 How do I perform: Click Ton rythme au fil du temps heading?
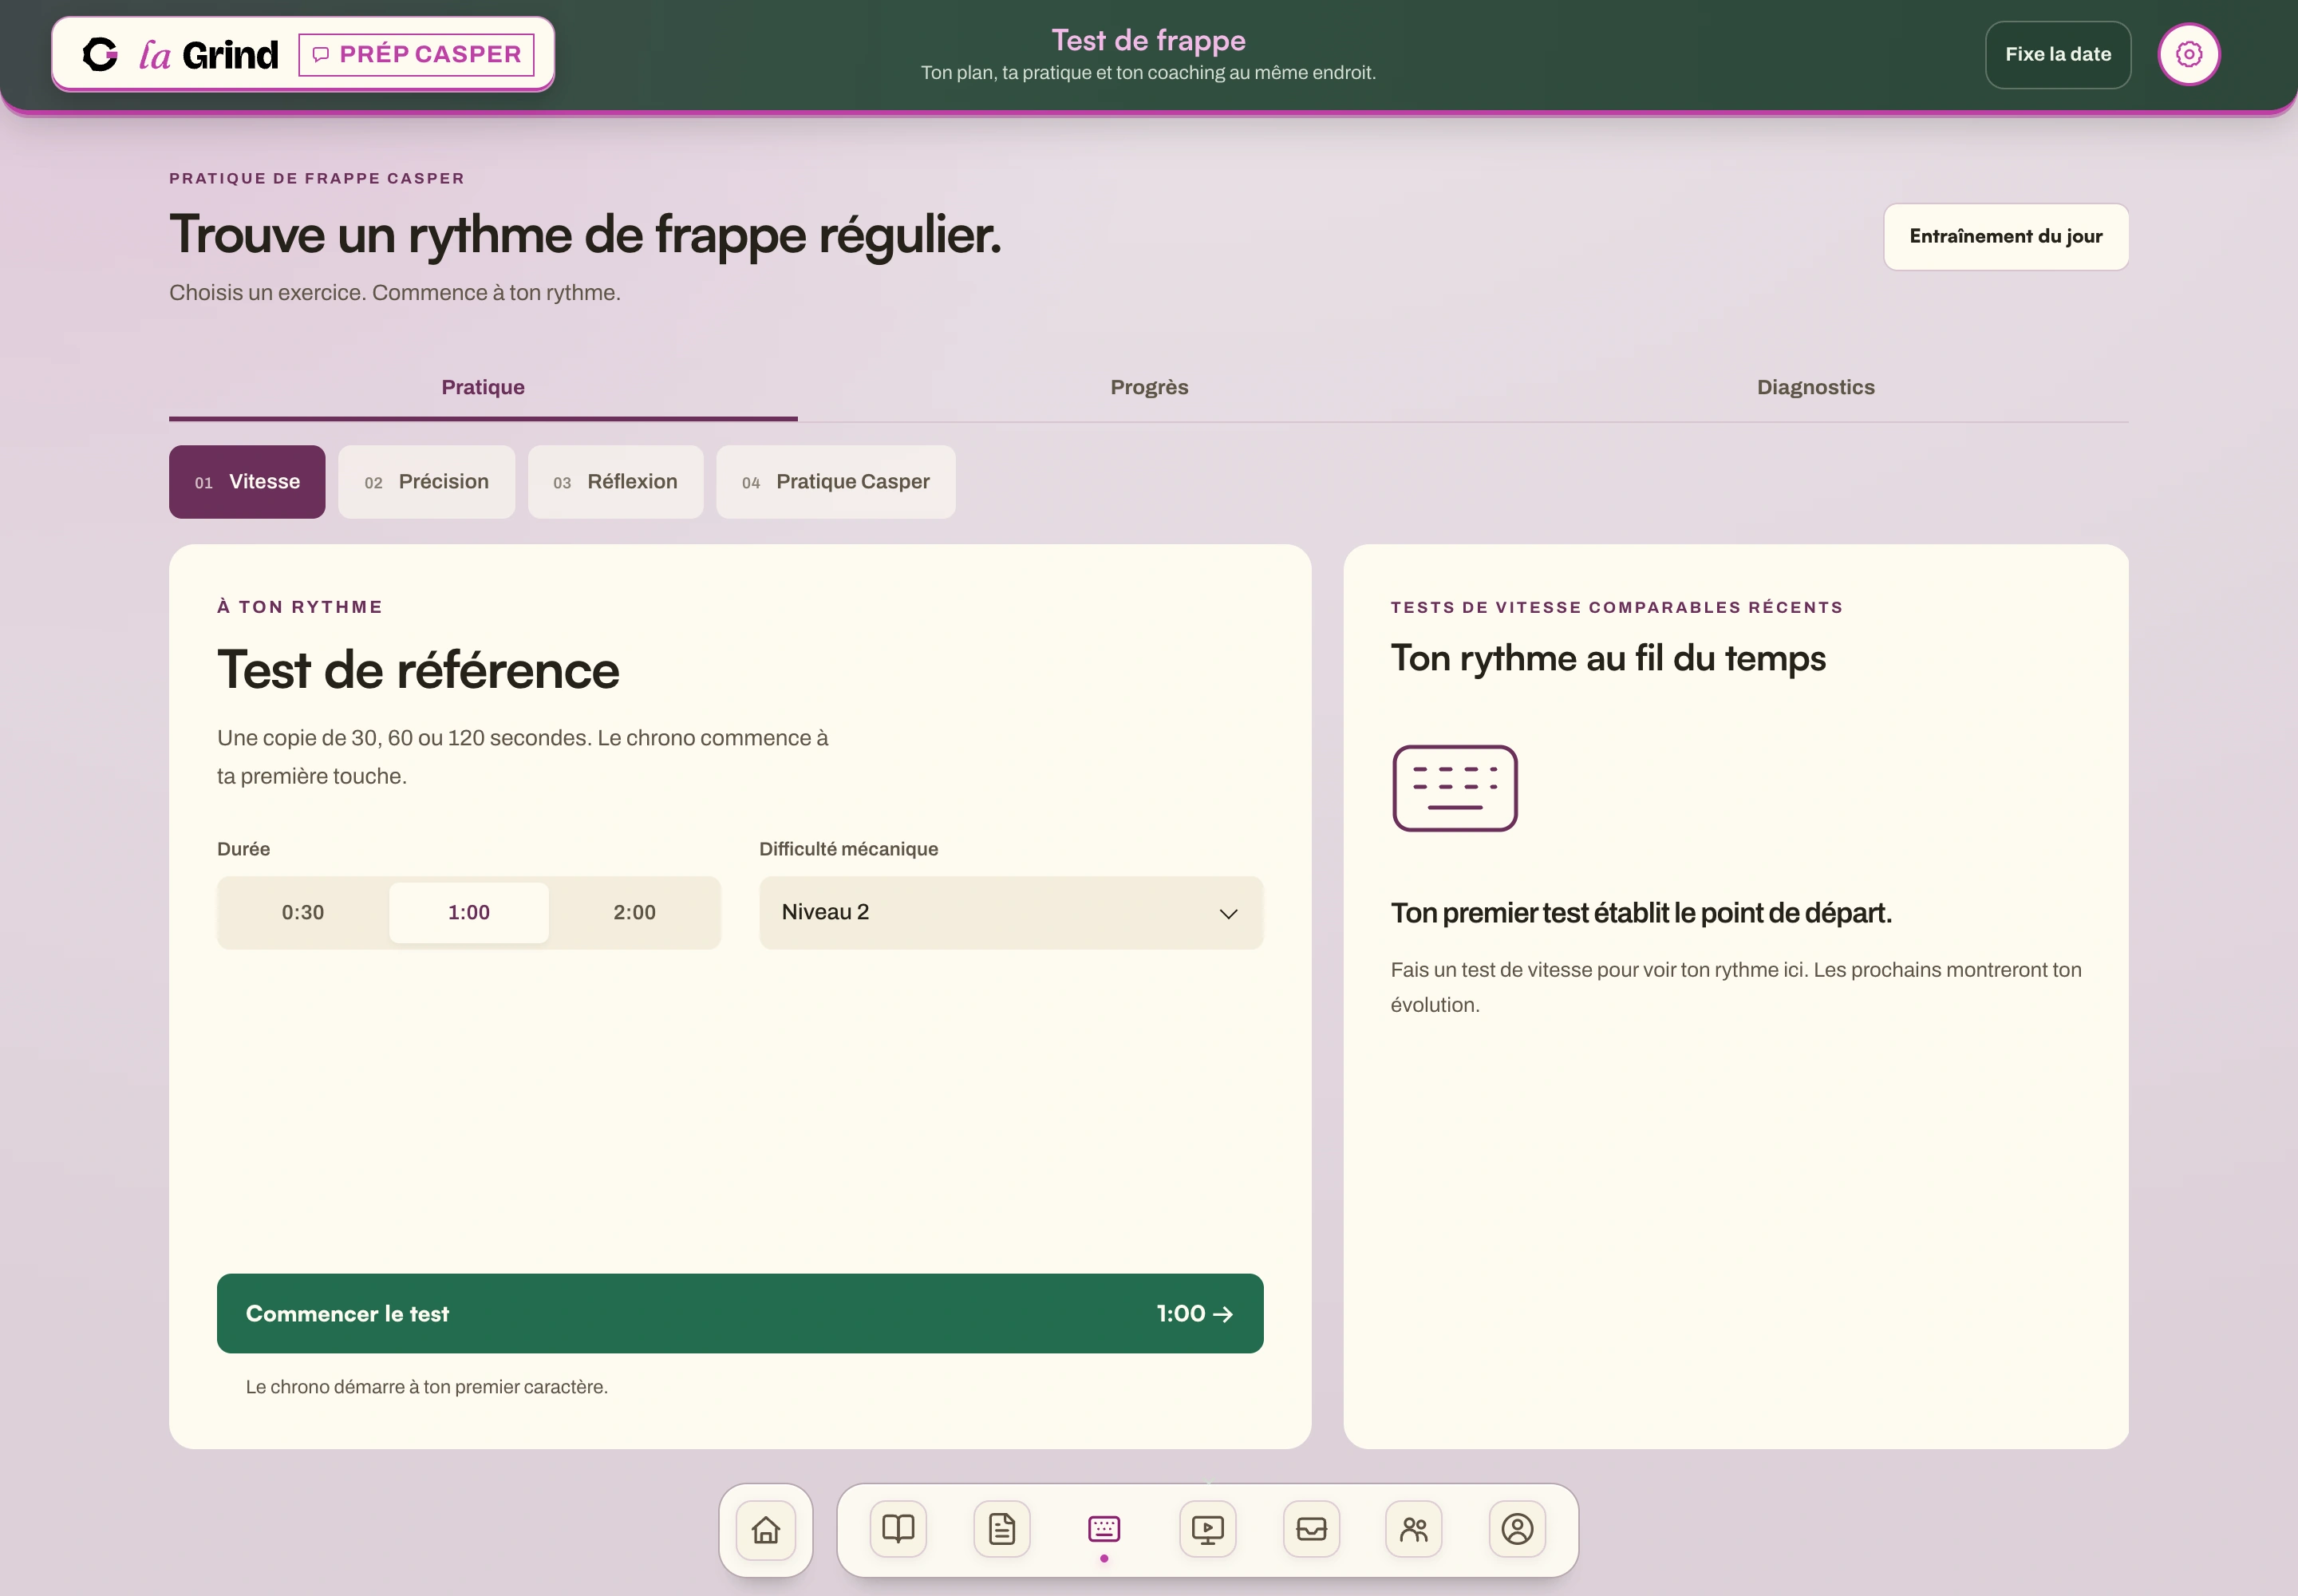1608,658
